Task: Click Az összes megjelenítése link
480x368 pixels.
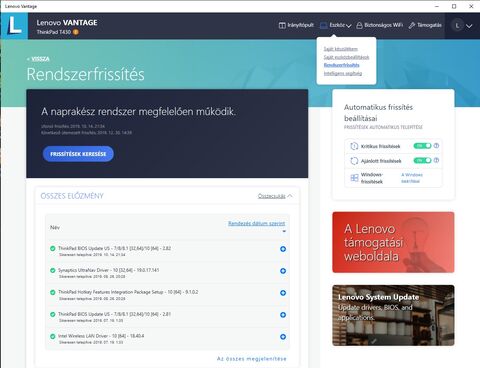Action: [x=252, y=359]
